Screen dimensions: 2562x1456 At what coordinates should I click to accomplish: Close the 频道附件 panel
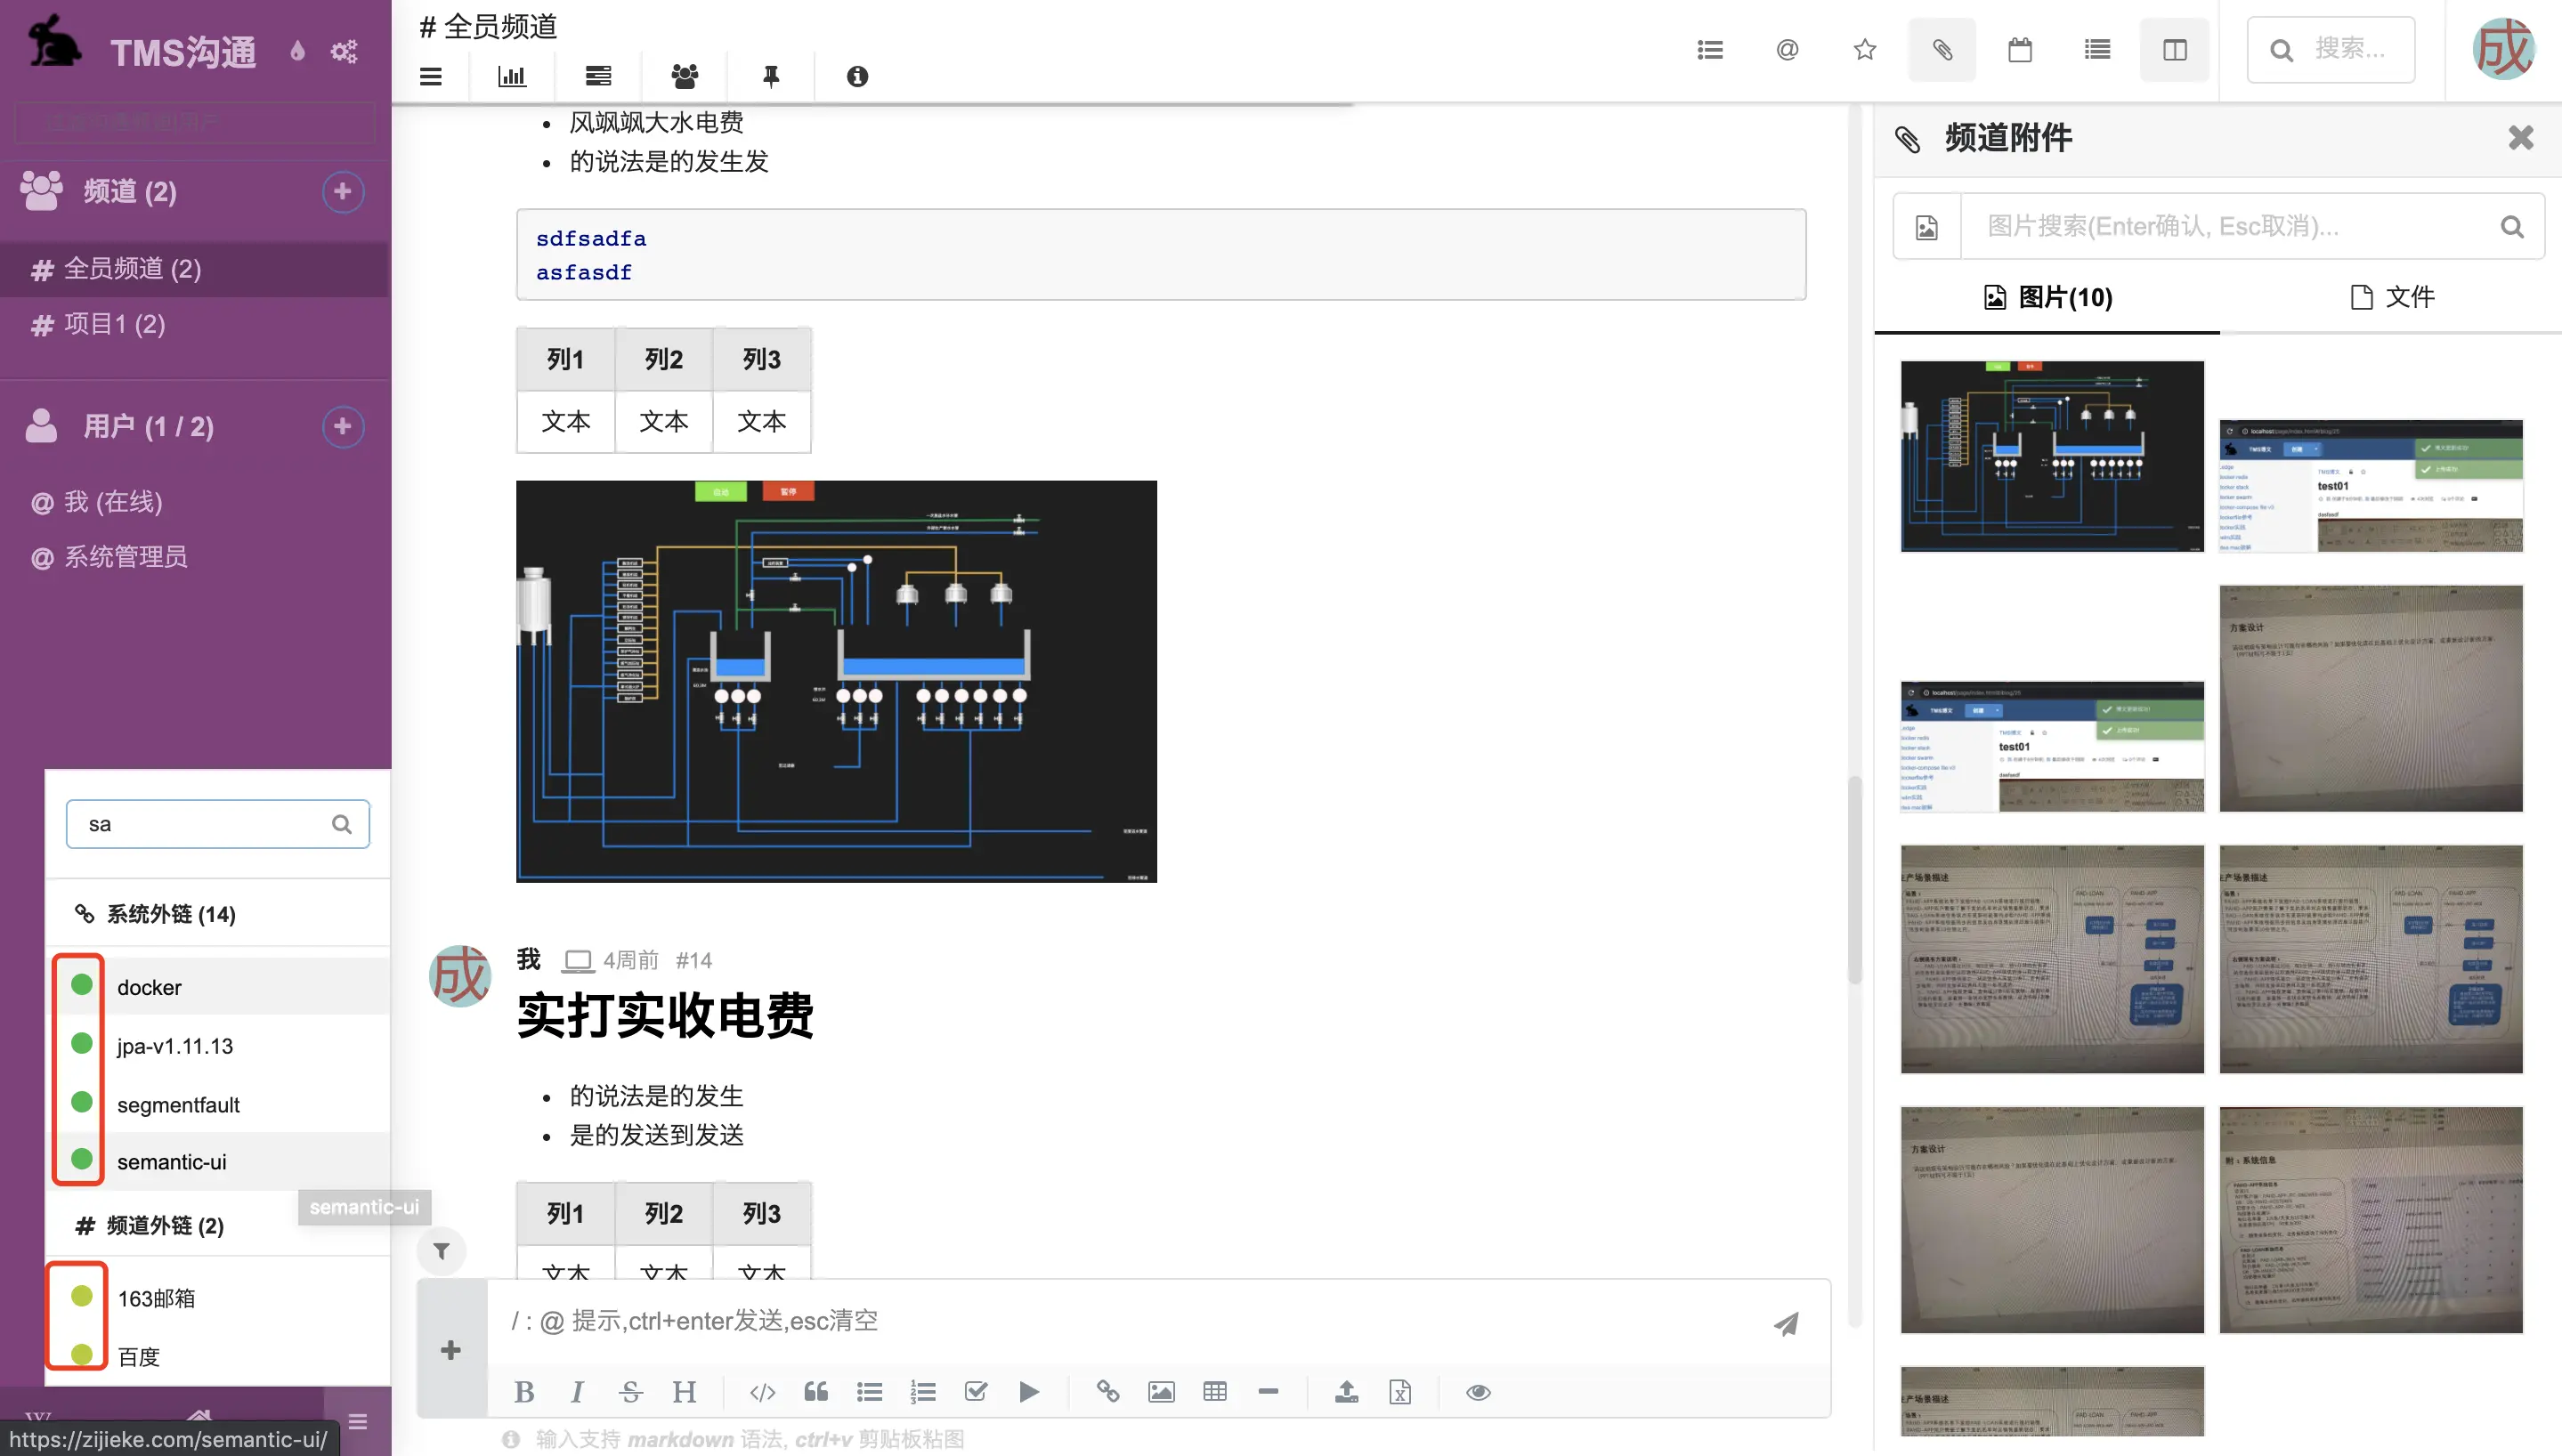coord(2520,137)
